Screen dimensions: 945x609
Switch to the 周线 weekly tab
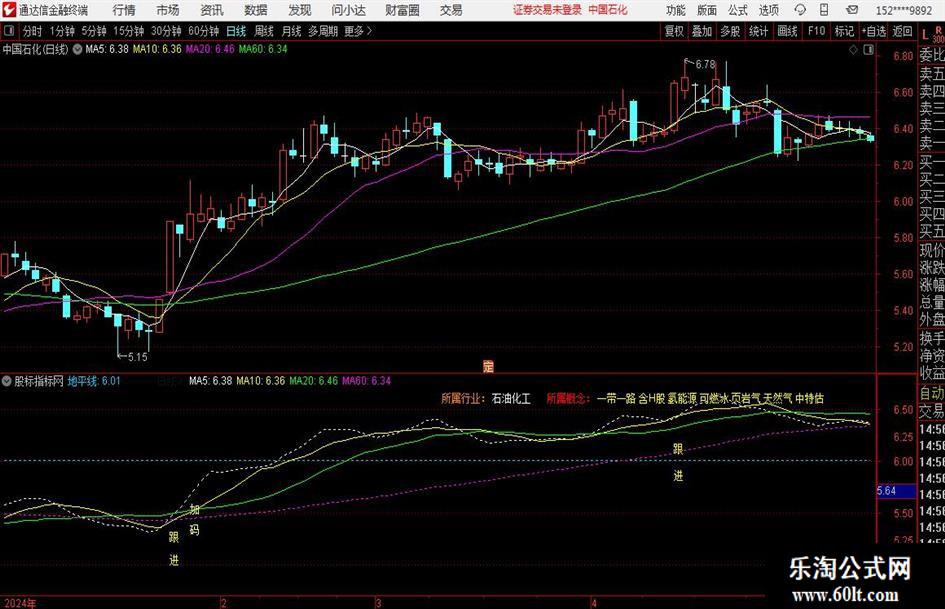263,31
